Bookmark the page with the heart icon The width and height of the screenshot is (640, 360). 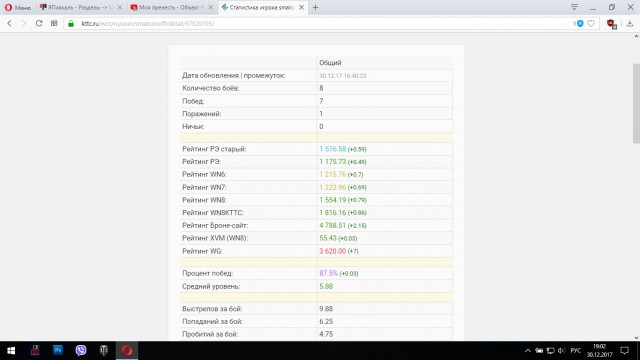point(591,24)
